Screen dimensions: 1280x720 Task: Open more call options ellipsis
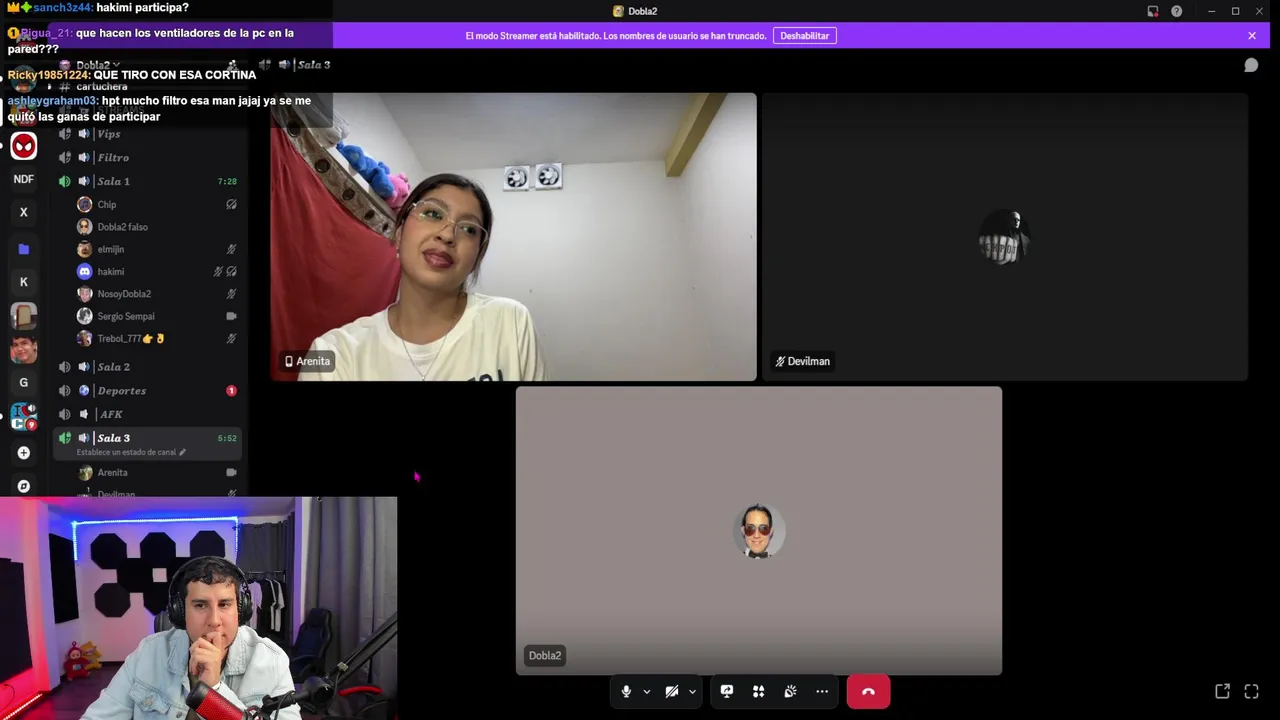pyautogui.click(x=822, y=691)
